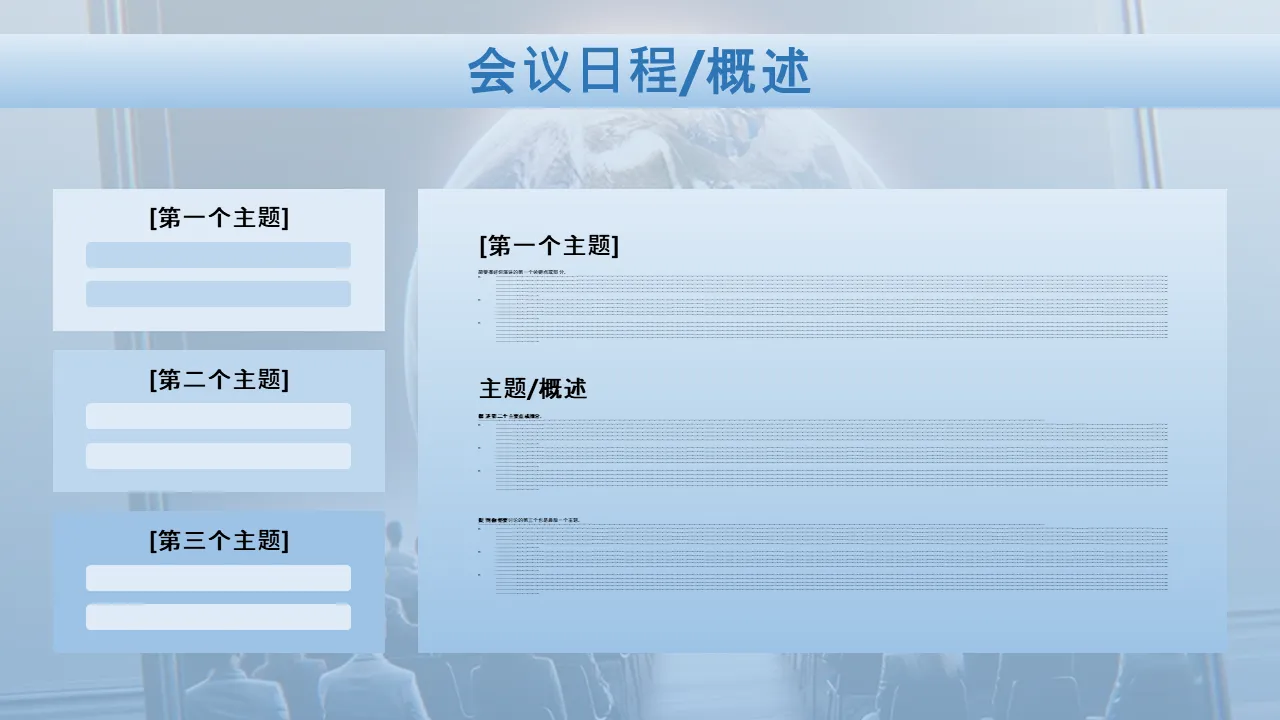Click first placeholder bar under left [第一个主题]

218,255
